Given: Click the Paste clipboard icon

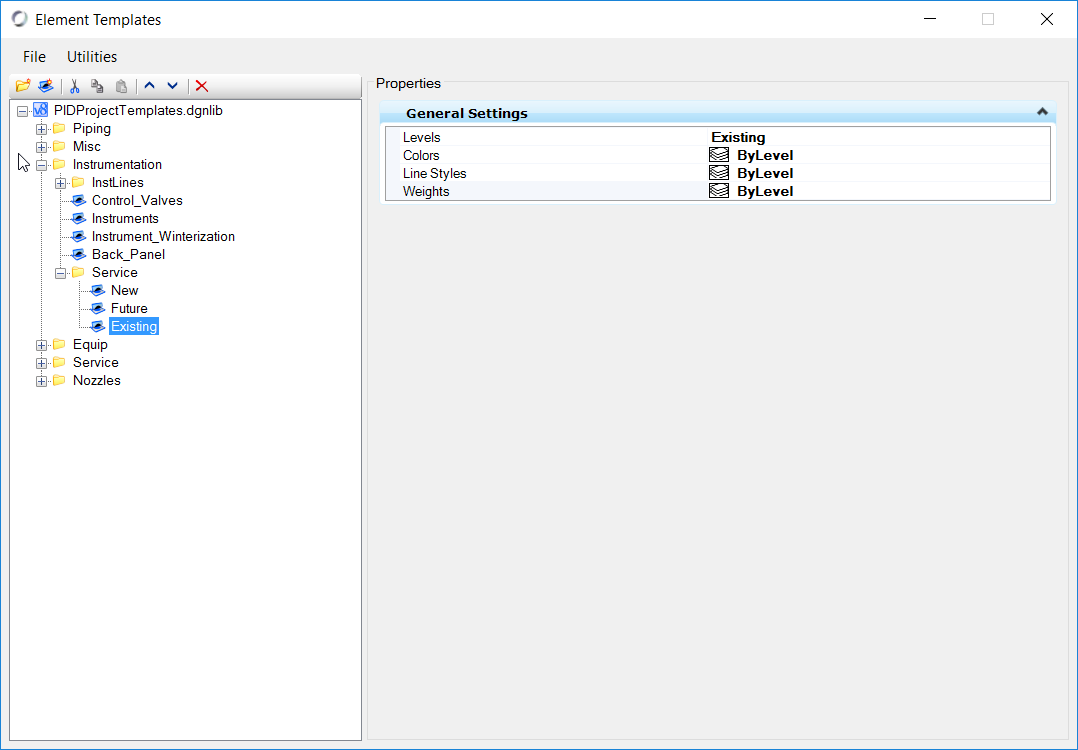Looking at the screenshot, I should [121, 86].
